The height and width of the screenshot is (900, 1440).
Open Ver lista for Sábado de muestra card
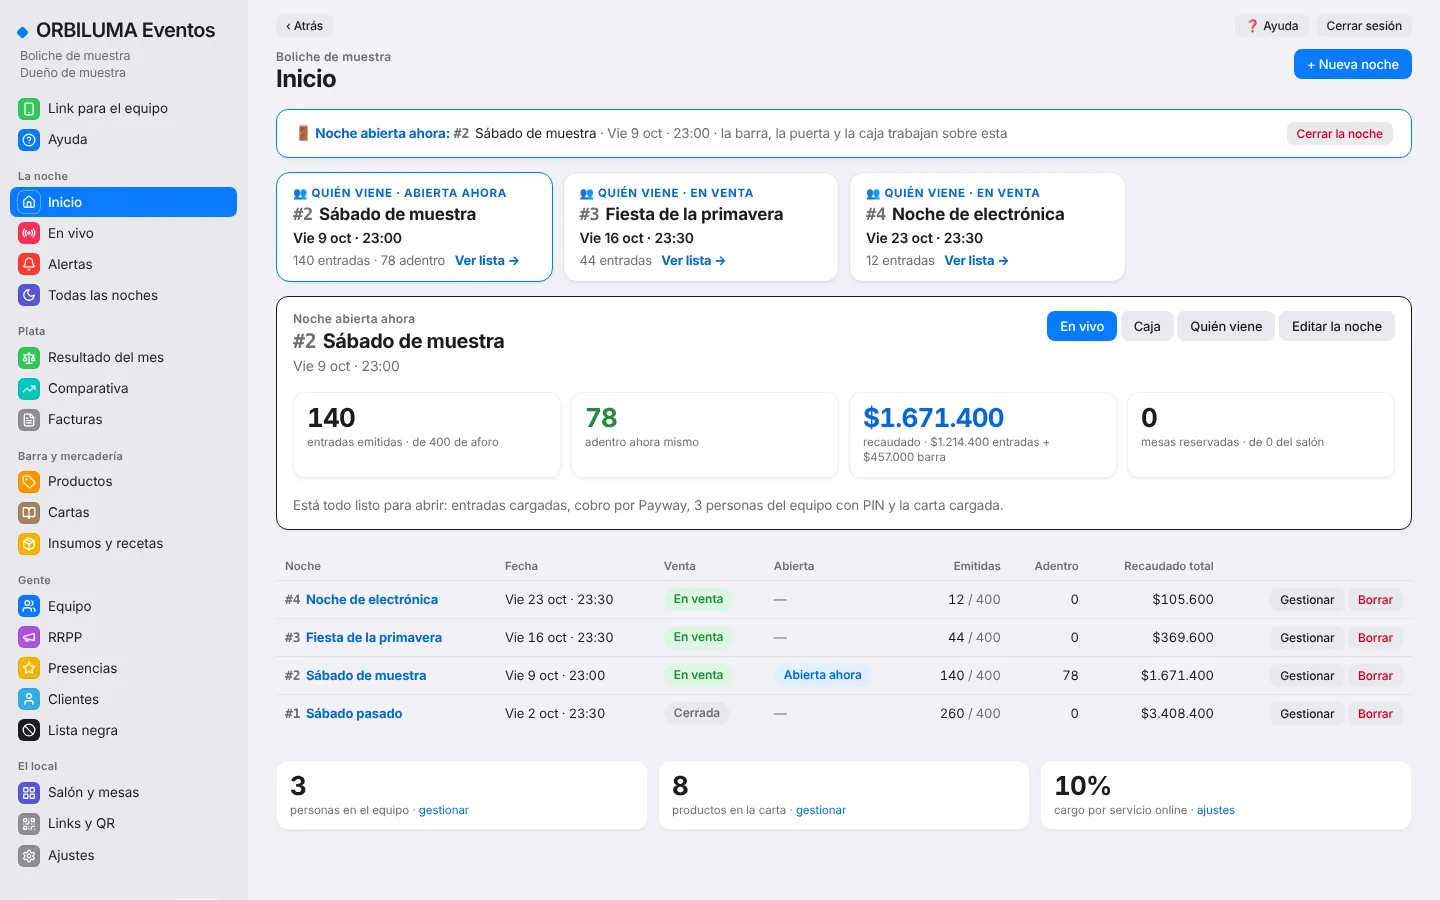[487, 261]
